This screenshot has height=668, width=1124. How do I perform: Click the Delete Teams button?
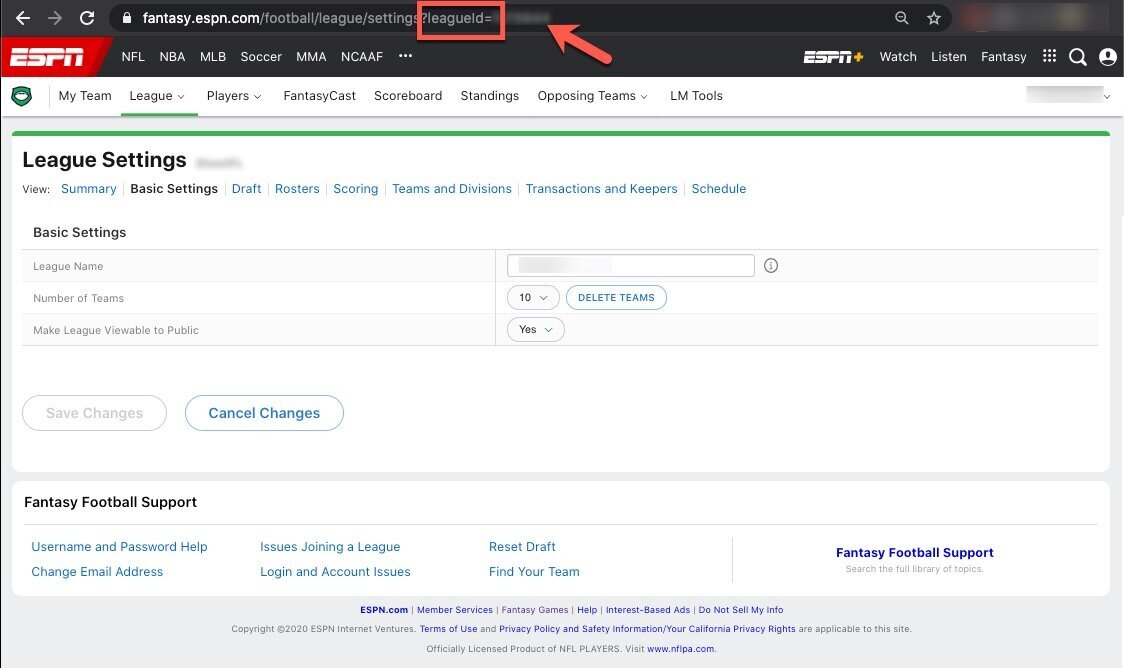pos(616,297)
